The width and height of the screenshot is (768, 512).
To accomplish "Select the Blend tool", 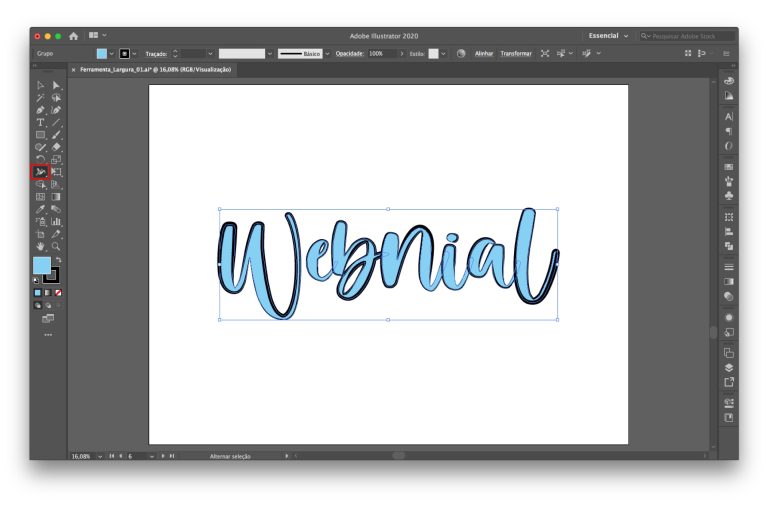I will [x=56, y=209].
